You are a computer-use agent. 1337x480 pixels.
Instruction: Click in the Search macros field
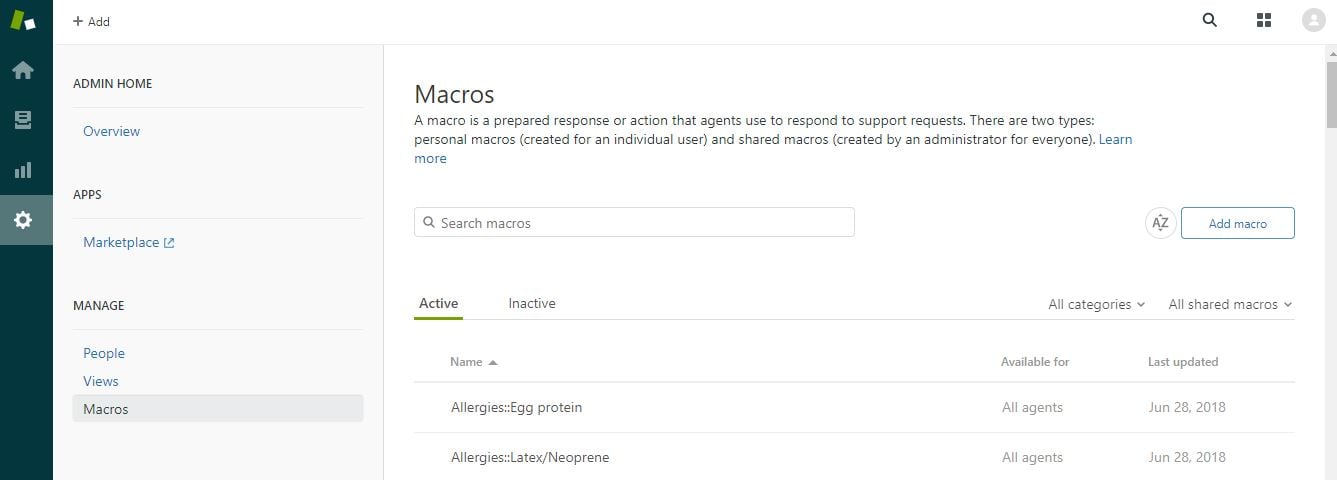pyautogui.click(x=634, y=222)
